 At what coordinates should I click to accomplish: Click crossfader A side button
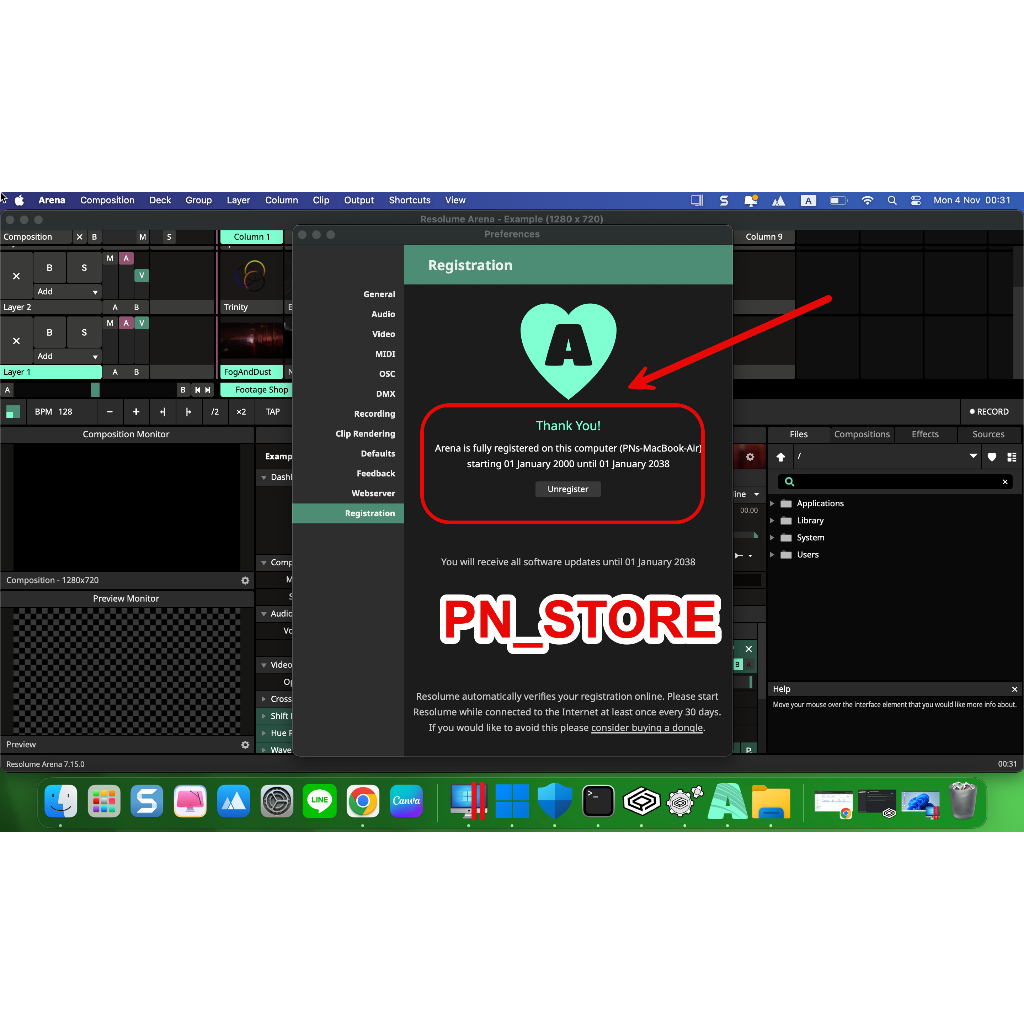[7, 390]
